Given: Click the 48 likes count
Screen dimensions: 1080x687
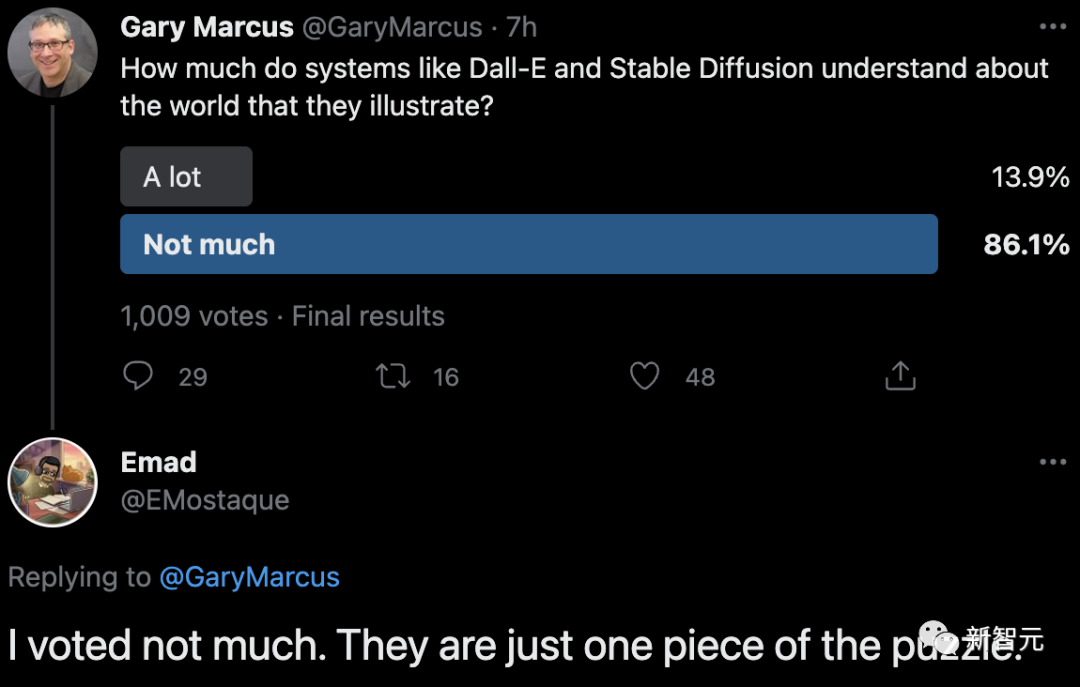Looking at the screenshot, I should coord(700,377).
